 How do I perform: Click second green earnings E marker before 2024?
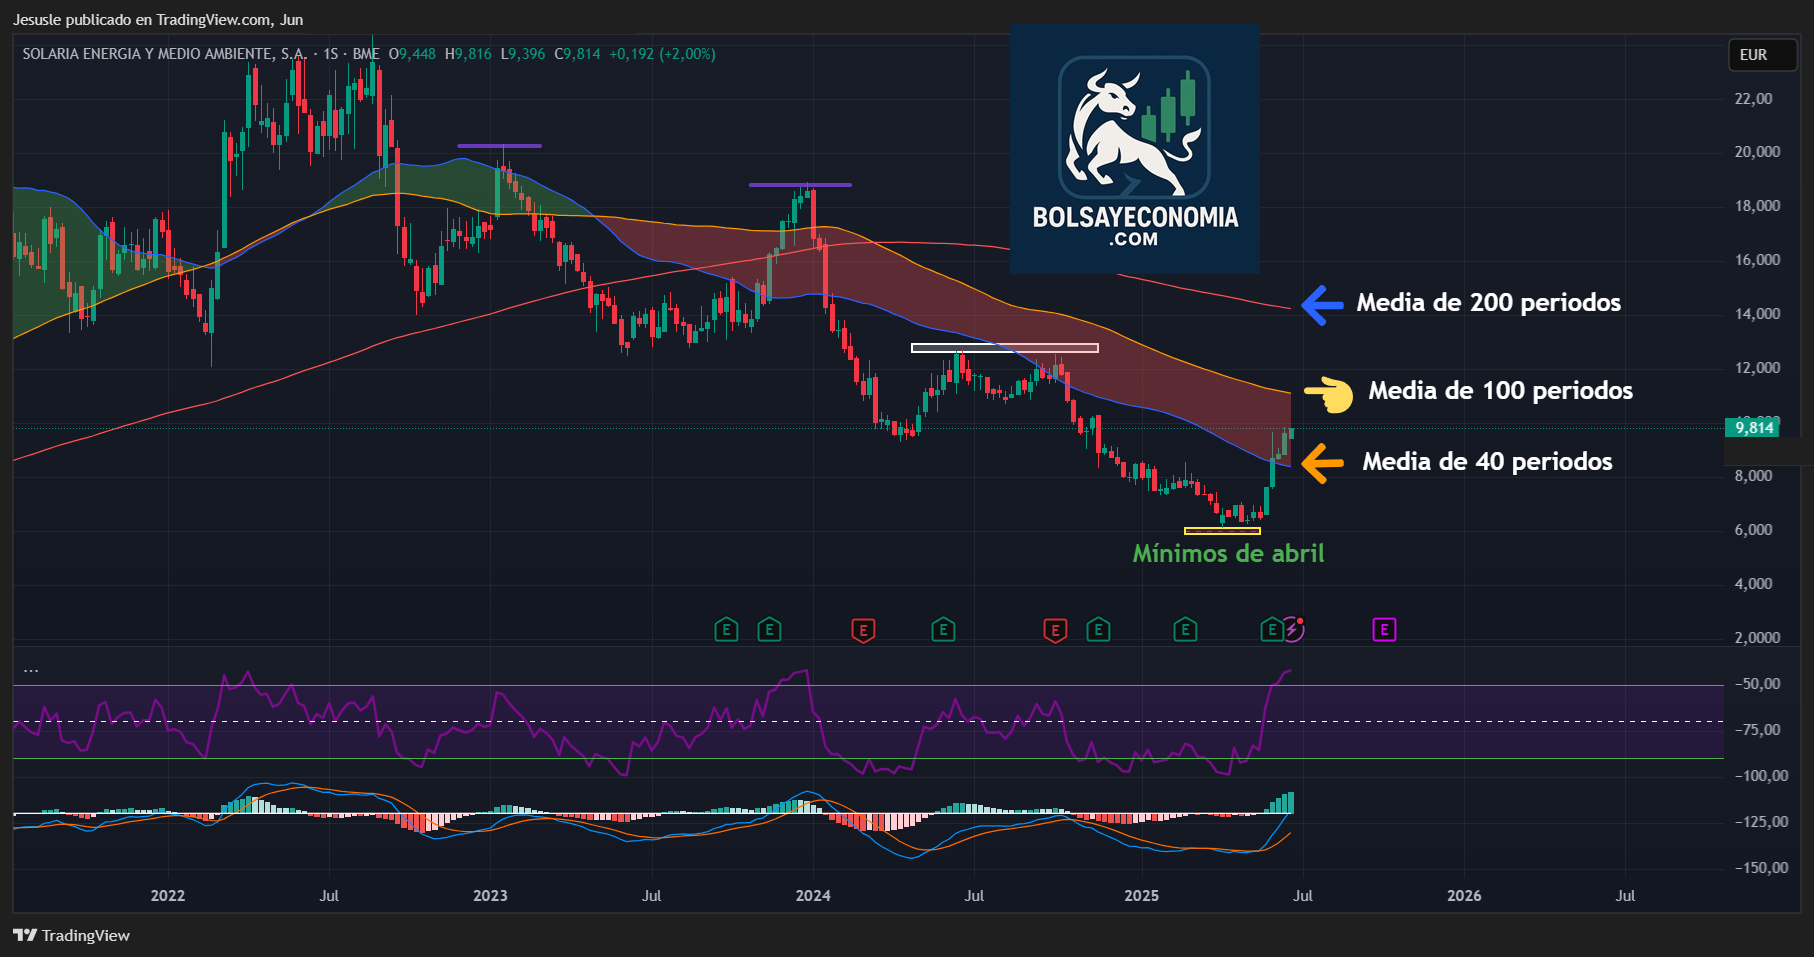(769, 630)
